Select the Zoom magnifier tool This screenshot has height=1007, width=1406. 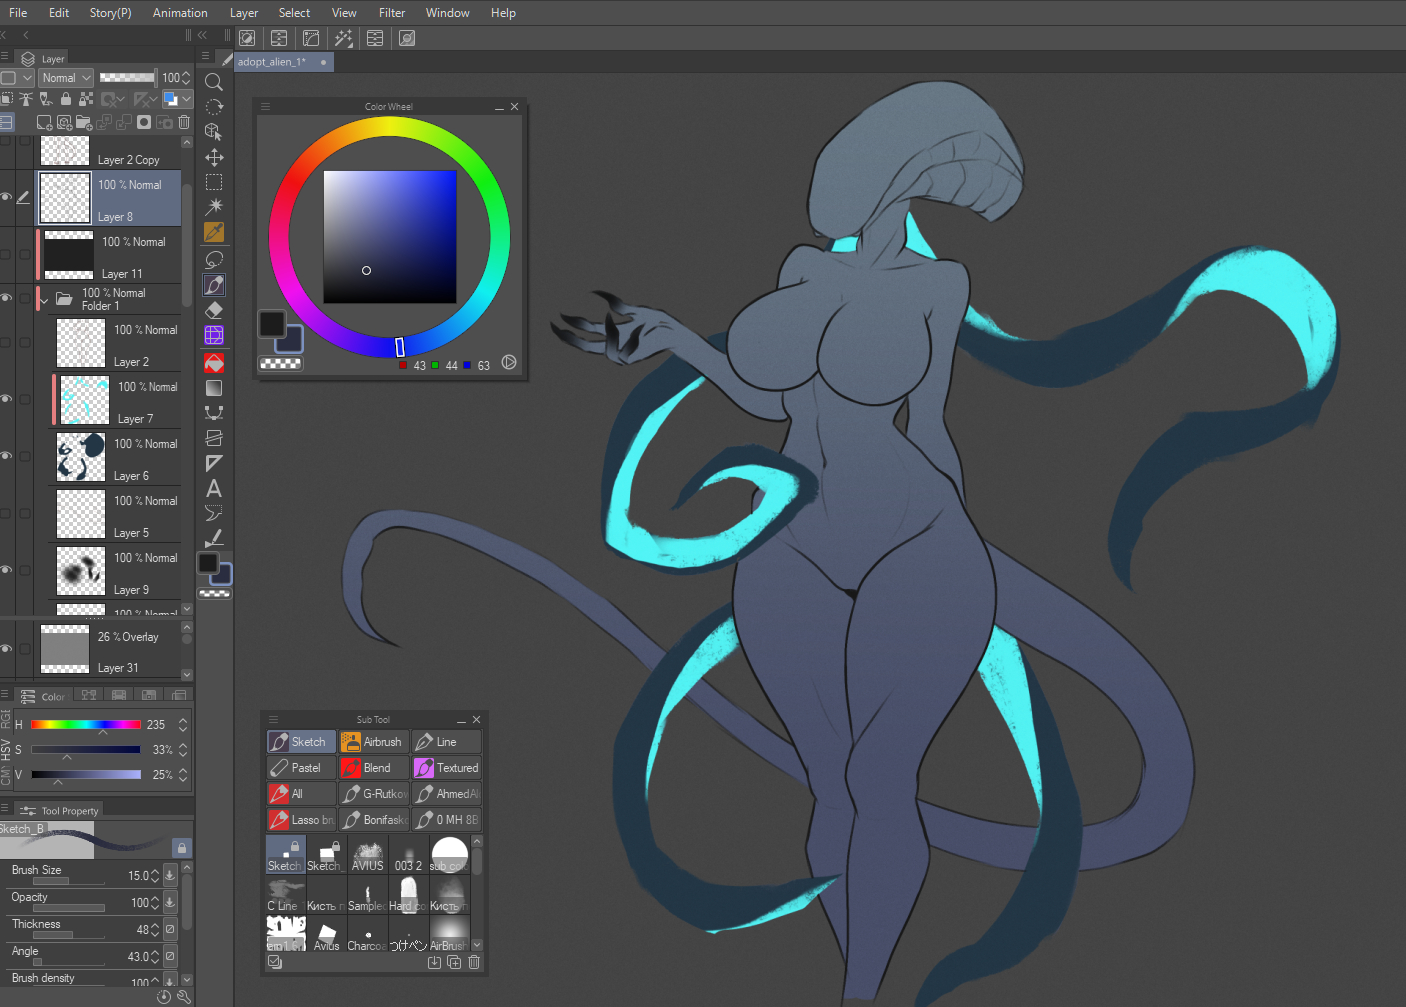214,82
